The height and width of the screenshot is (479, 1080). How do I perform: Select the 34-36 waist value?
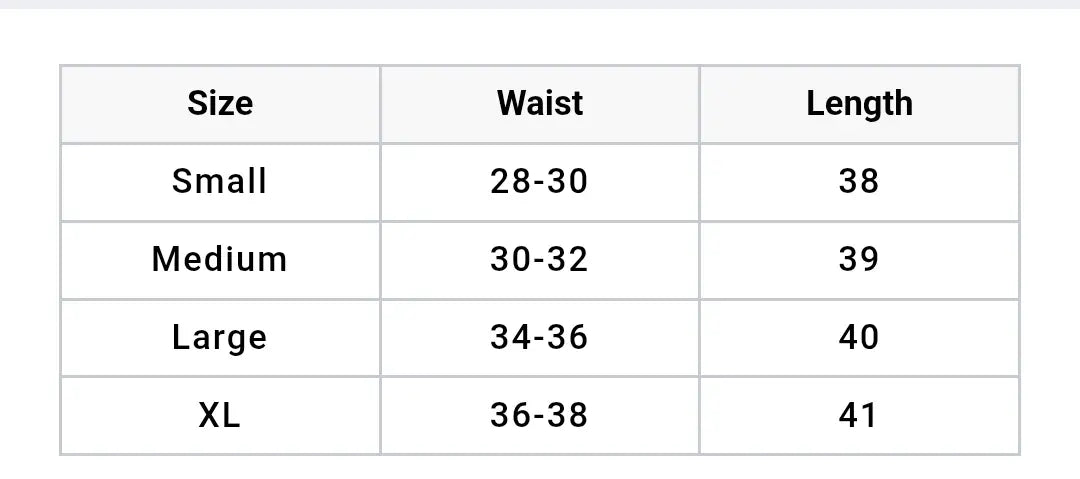click(539, 338)
